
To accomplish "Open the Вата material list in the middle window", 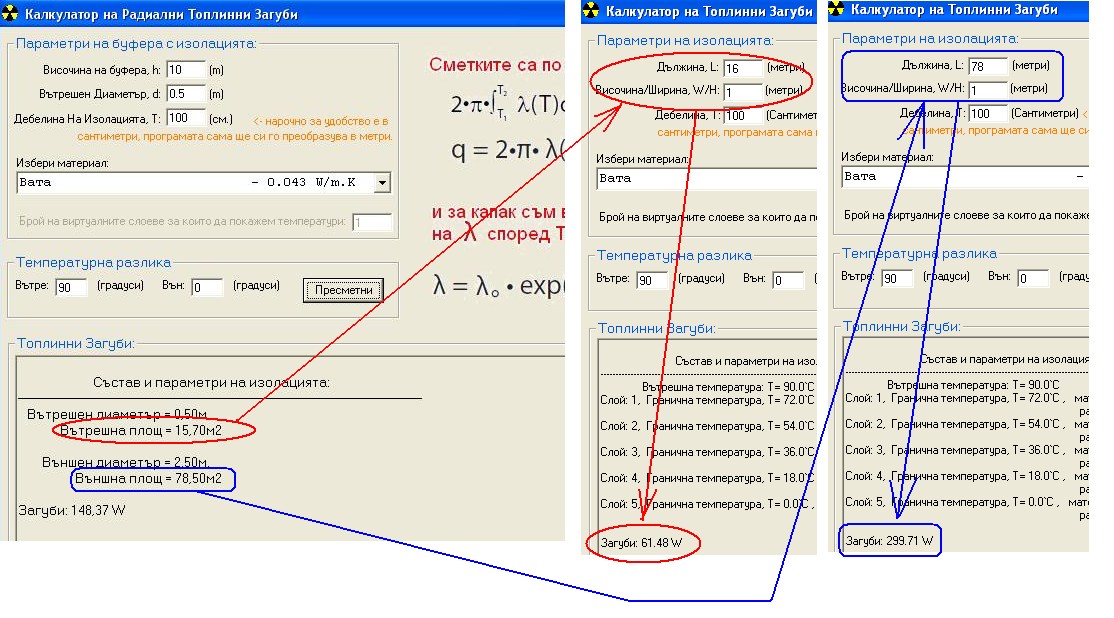I will point(705,178).
